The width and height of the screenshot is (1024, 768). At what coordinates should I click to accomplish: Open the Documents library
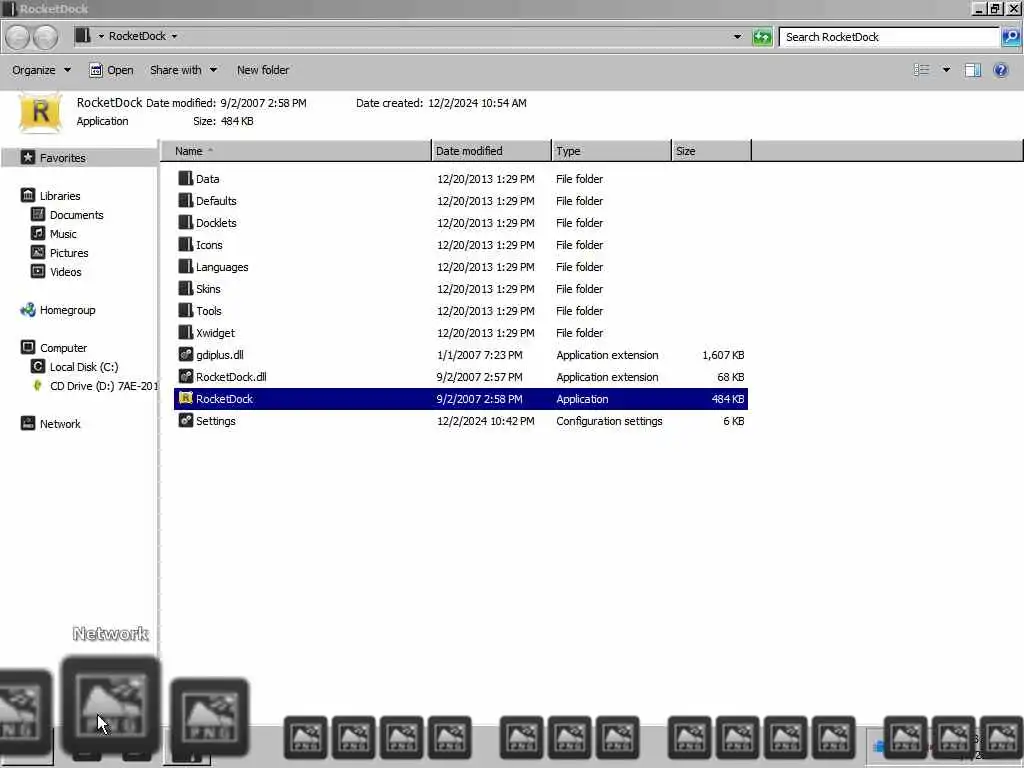coord(76,215)
